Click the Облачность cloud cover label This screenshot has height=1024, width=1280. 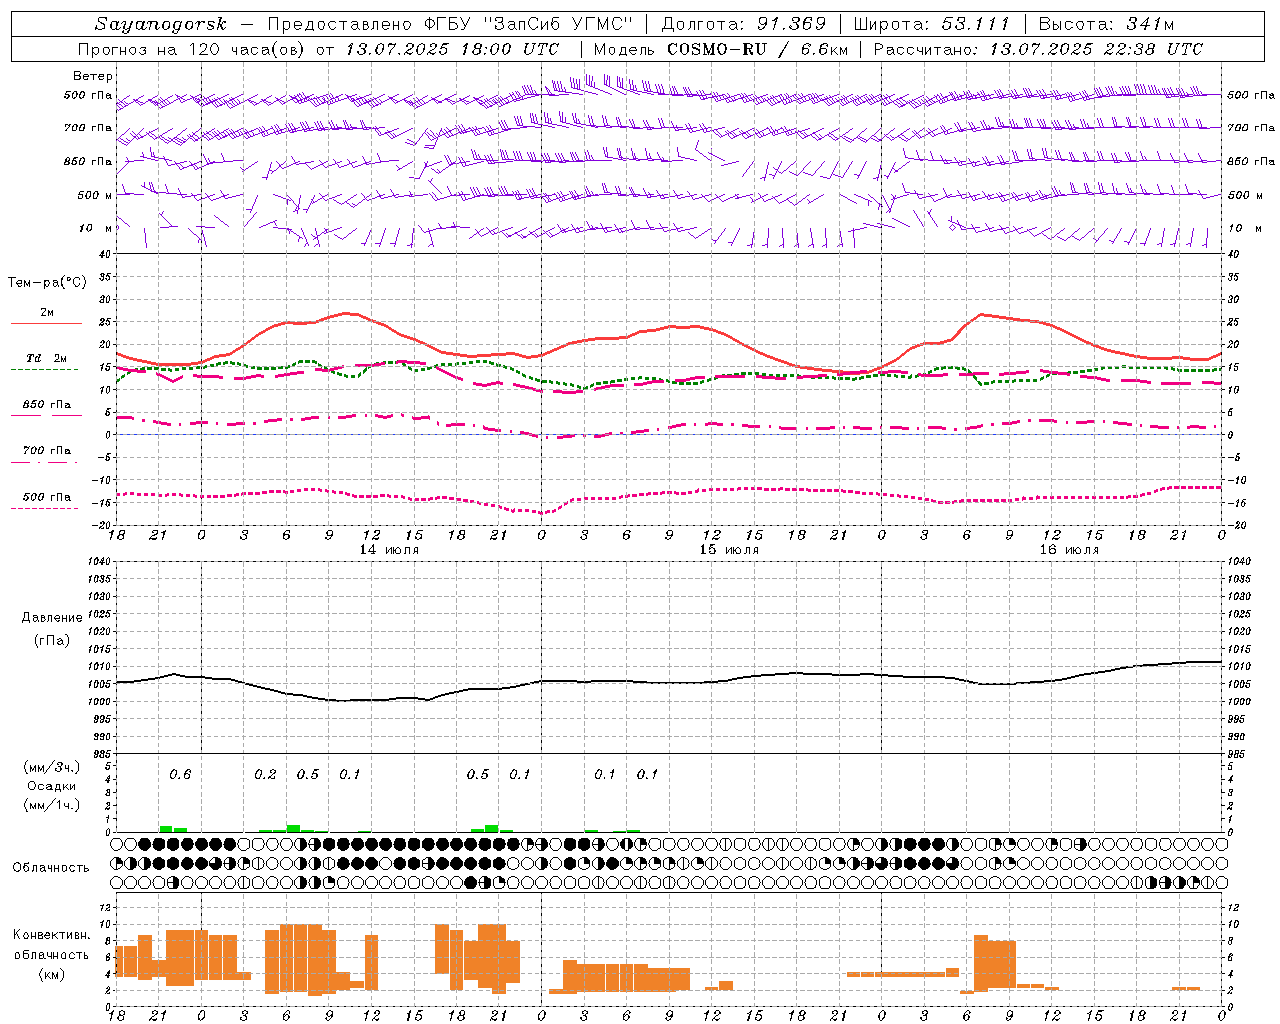pos(51,868)
